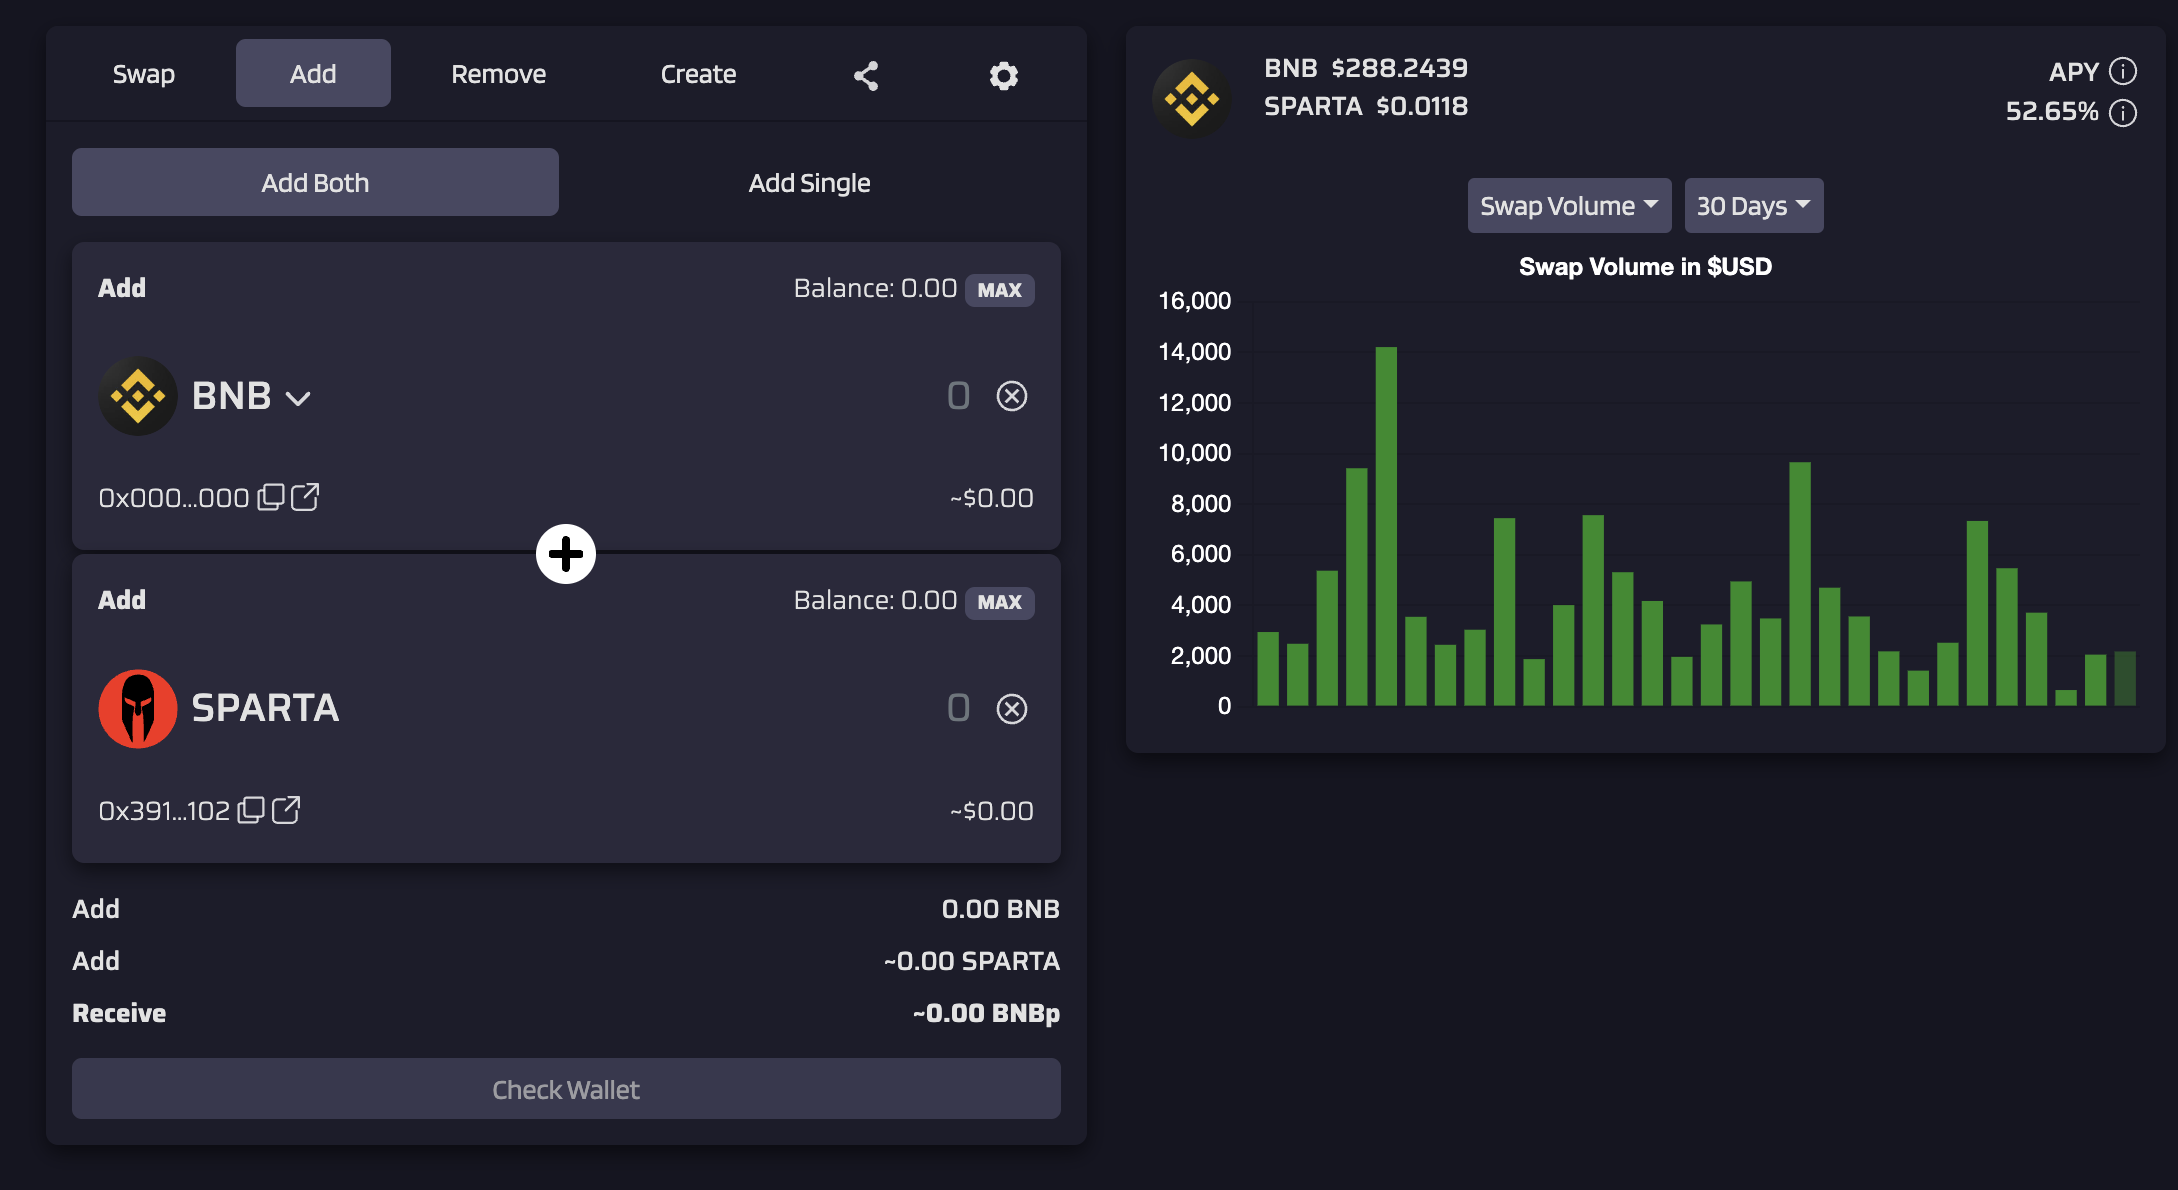
Task: Click the last dark green bar
Action: point(2125,679)
